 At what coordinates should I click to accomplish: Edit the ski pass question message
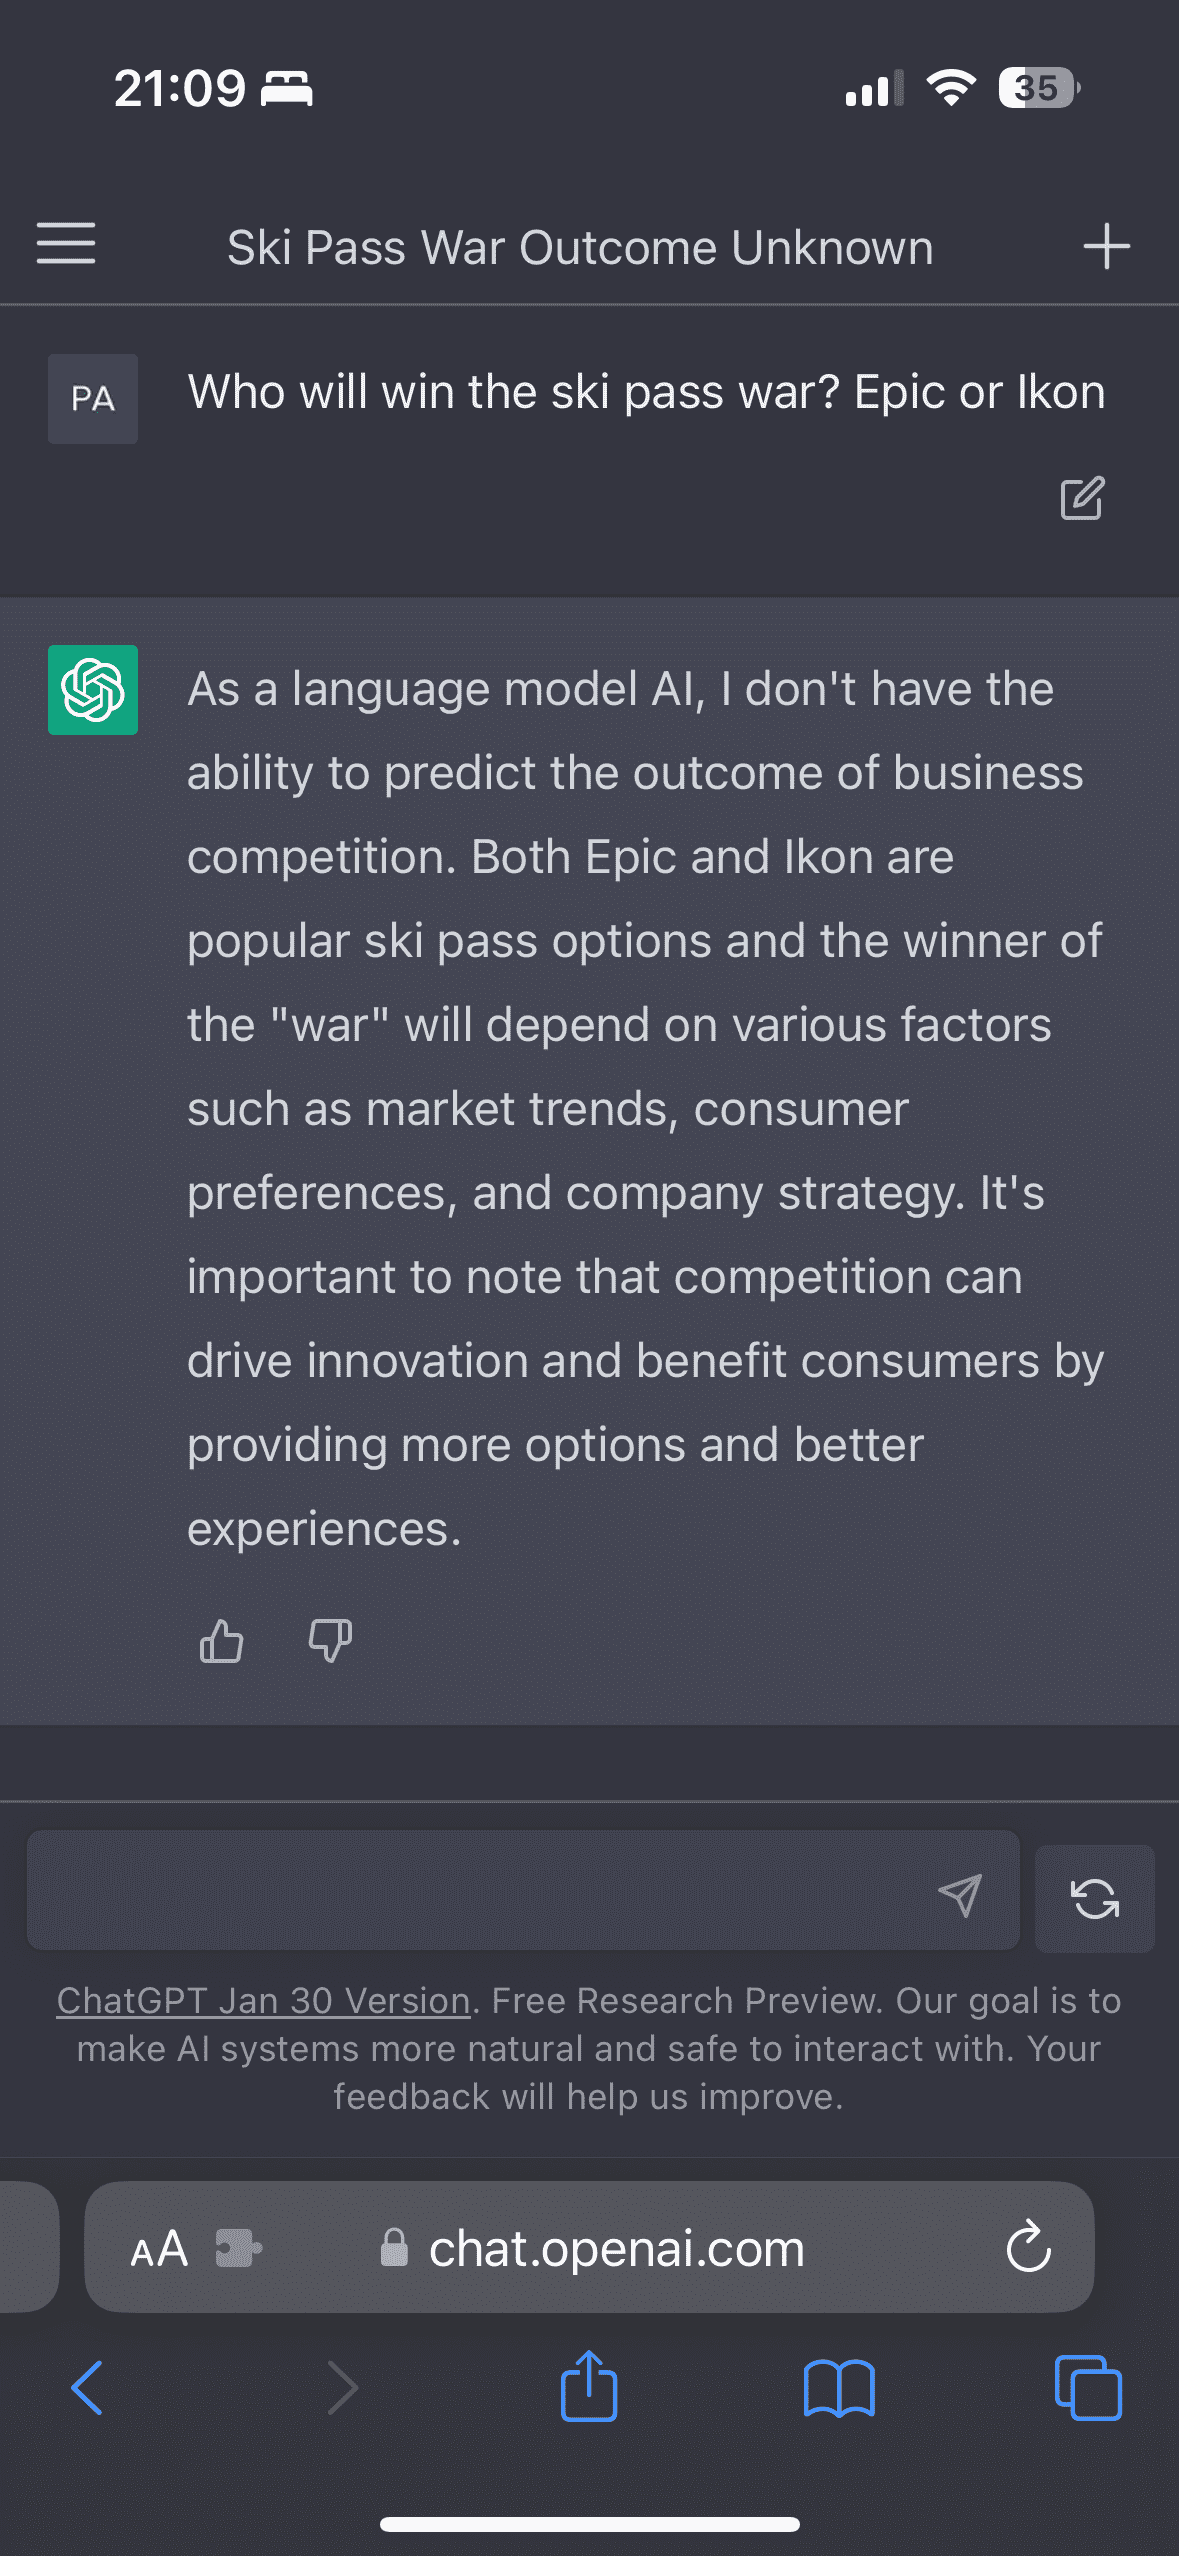click(1082, 498)
